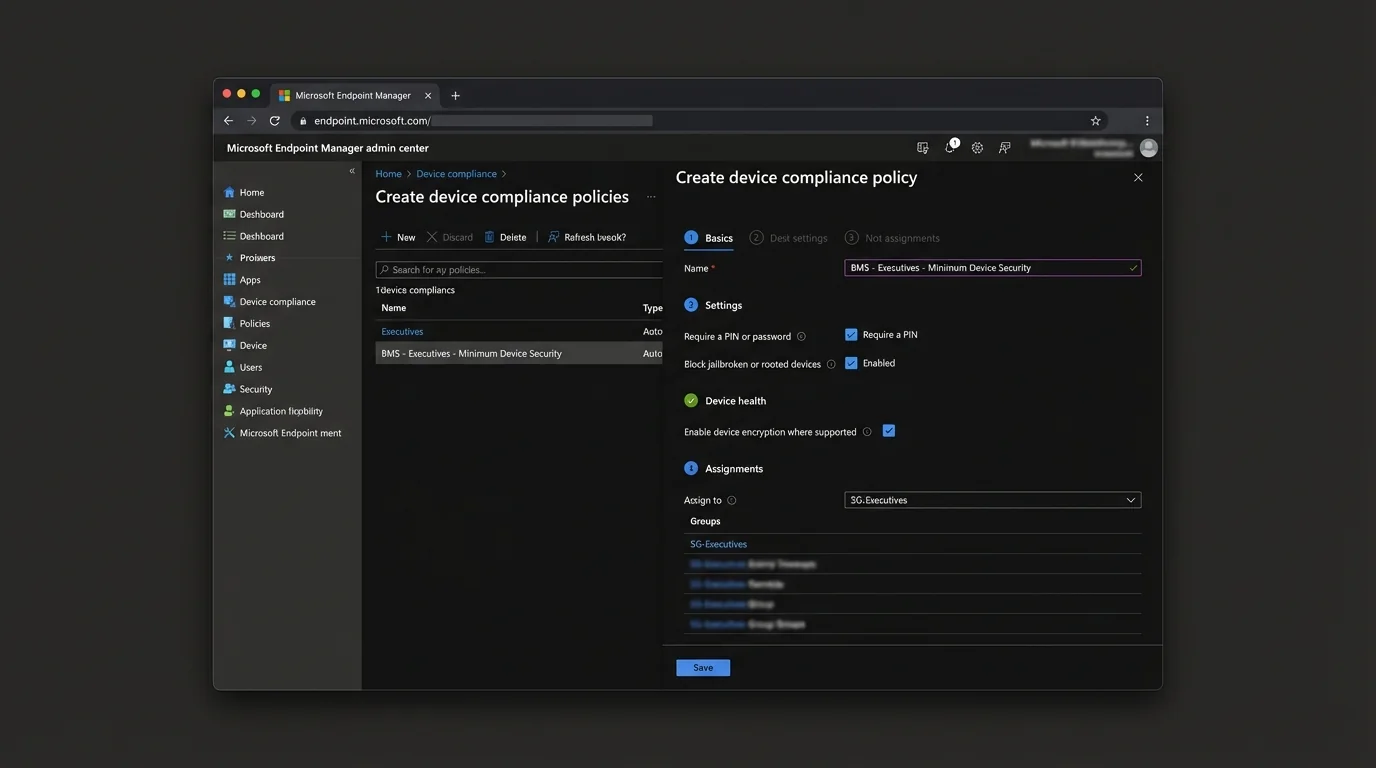Open the more options ellipsis menu
Image resolution: width=1376 pixels, height=768 pixels.
[651, 198]
